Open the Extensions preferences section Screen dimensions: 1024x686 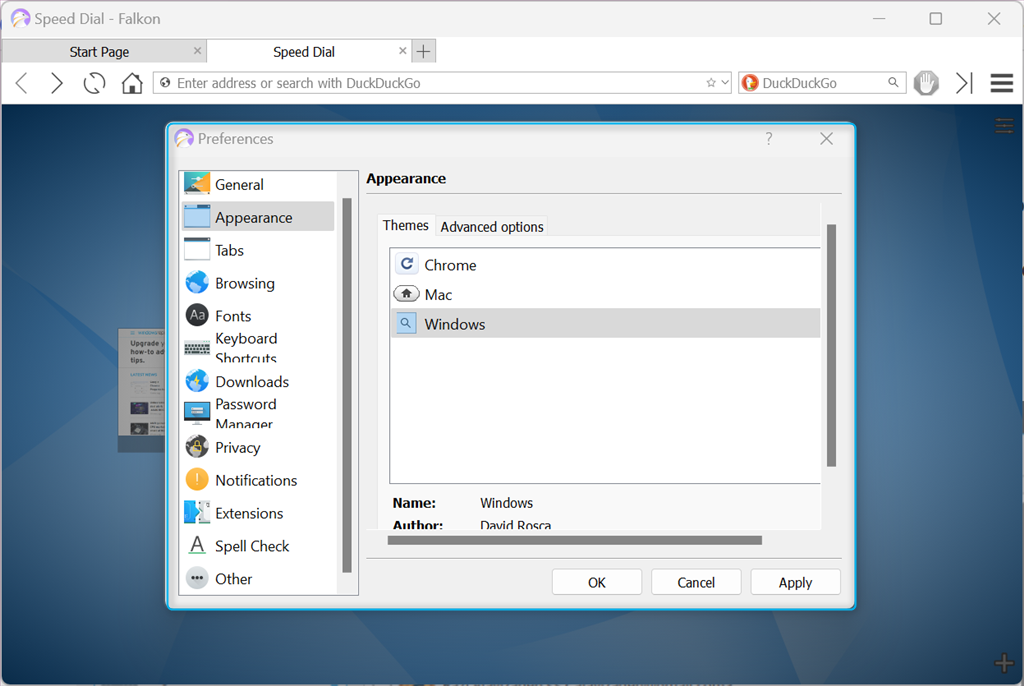258,513
